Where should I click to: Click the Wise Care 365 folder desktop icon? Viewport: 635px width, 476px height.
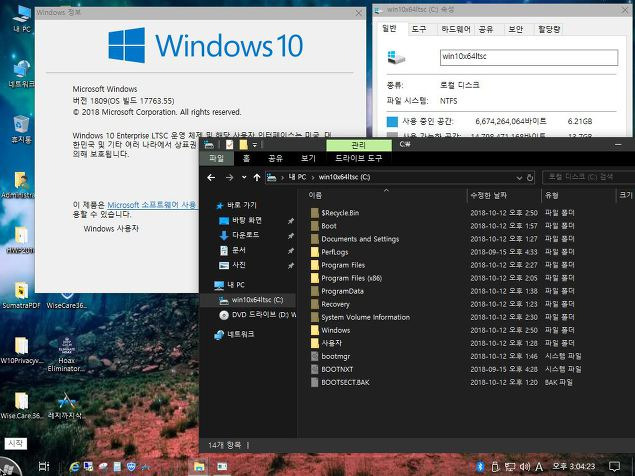pos(21,406)
